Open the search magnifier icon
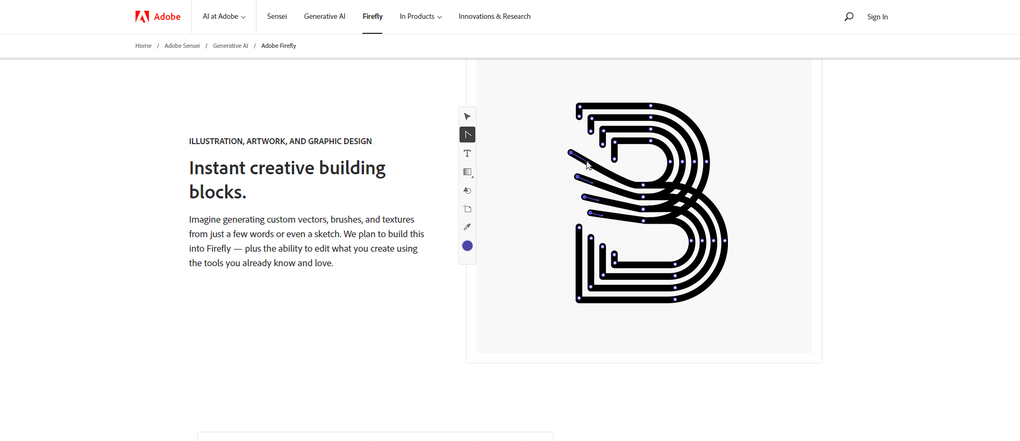Viewport: 1020px width, 441px height. [849, 17]
